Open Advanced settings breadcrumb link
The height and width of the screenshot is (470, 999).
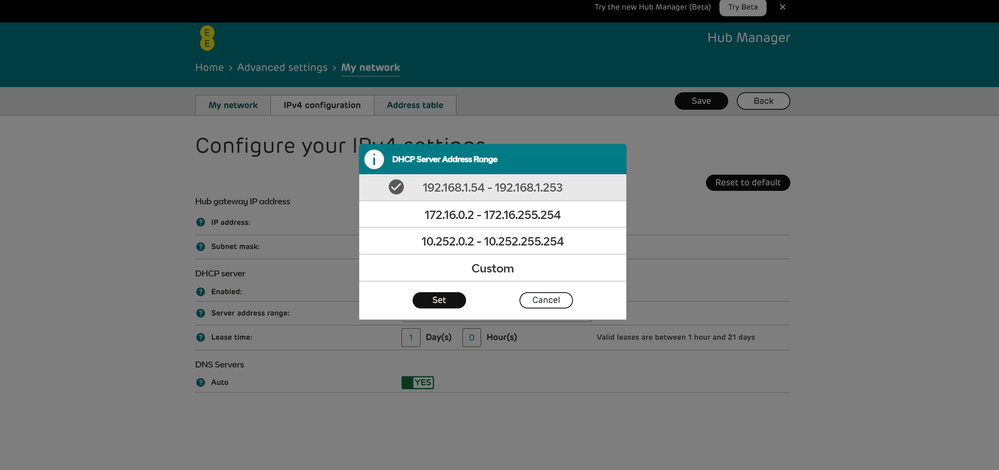tap(282, 68)
